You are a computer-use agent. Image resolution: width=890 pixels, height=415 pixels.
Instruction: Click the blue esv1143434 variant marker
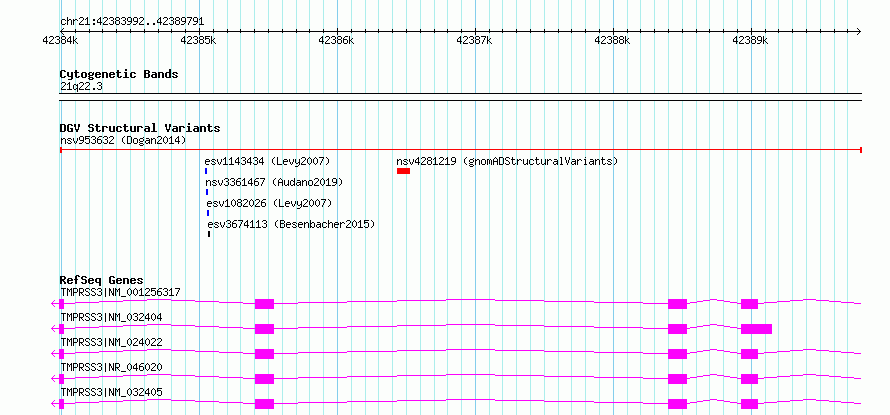(x=206, y=171)
